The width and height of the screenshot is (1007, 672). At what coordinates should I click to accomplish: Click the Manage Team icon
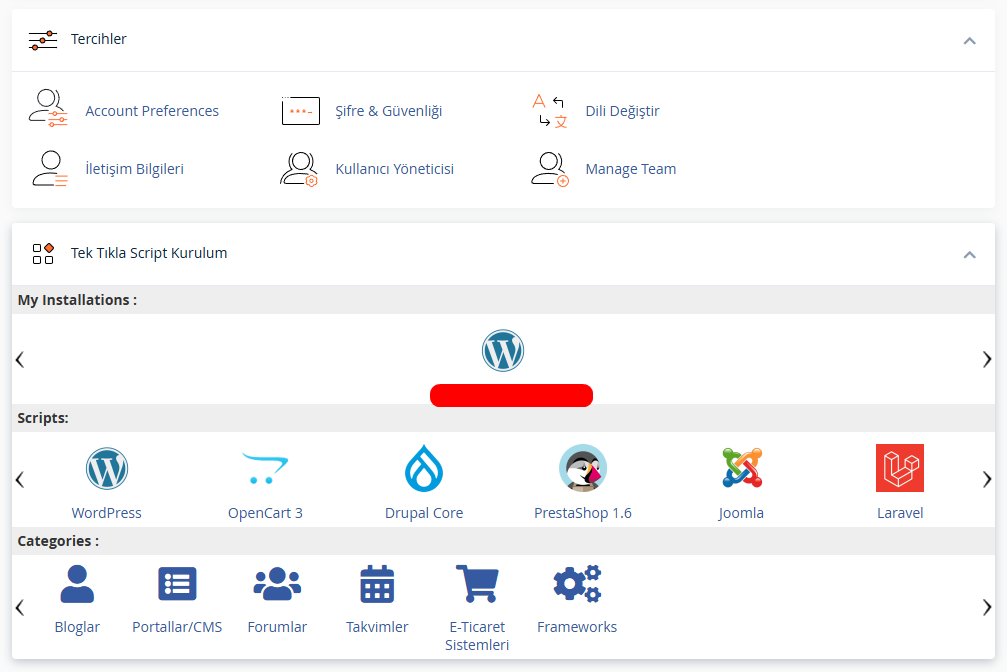click(550, 169)
